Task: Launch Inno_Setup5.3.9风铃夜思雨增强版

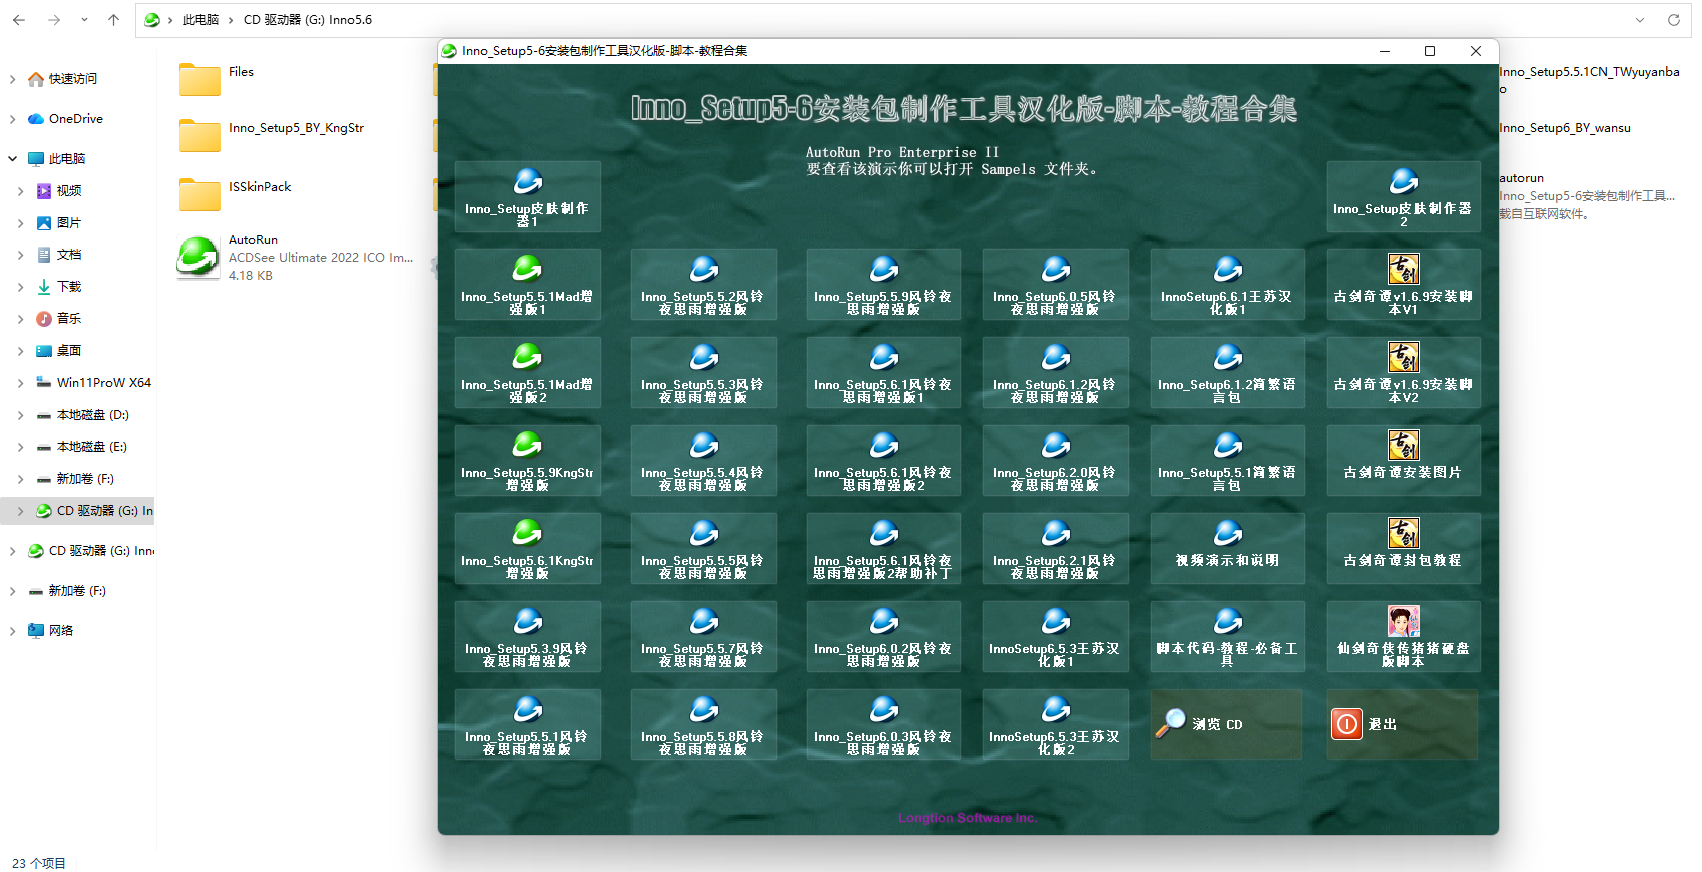Action: pos(528,636)
